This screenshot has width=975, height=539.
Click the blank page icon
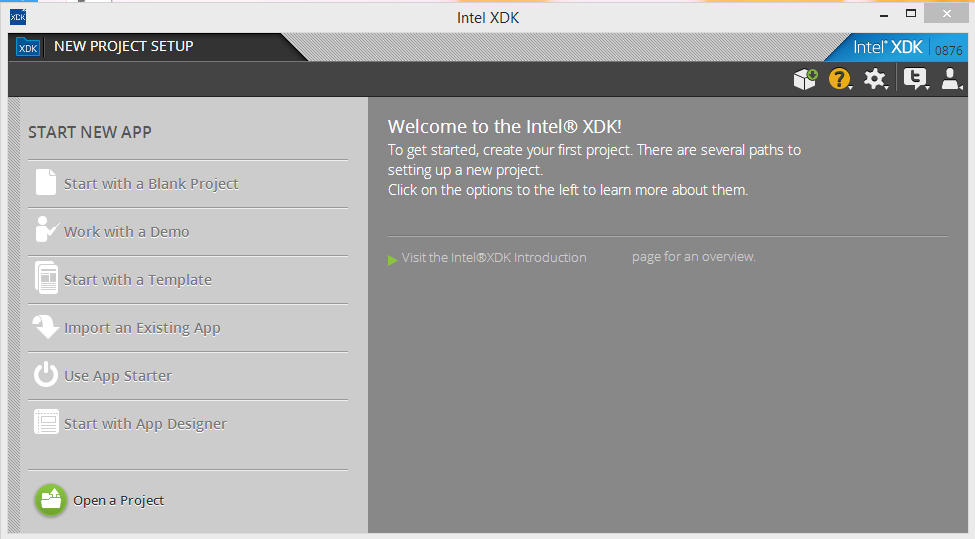pyautogui.click(x=45, y=182)
